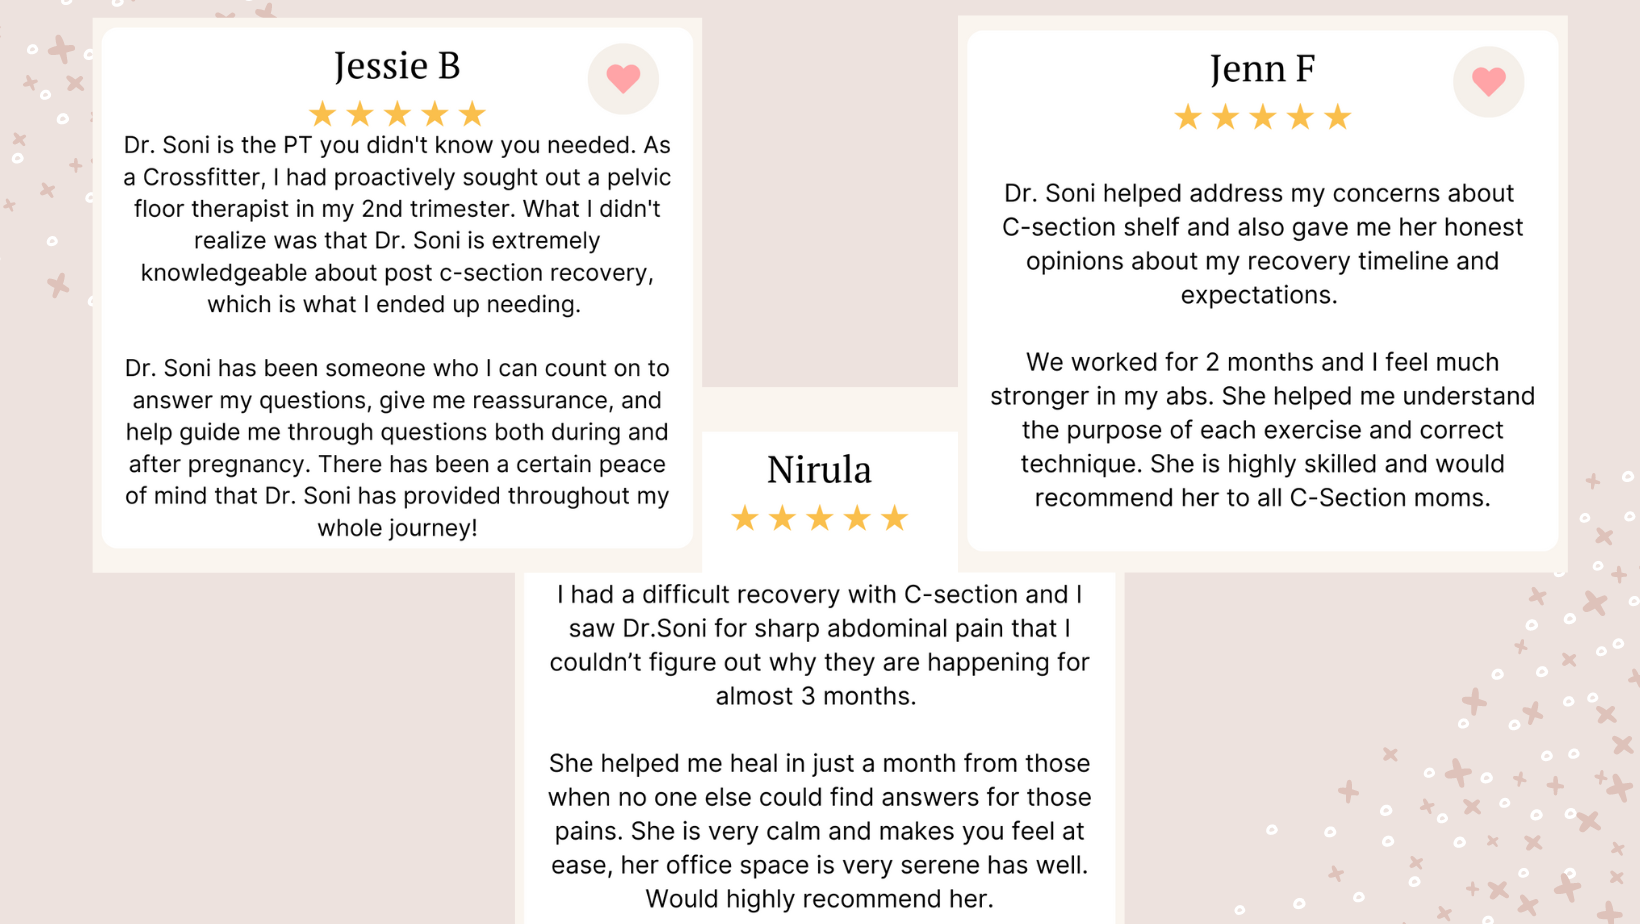Select the Jessie B reviewer name
Screen dimensions: 1640x924
(397, 67)
